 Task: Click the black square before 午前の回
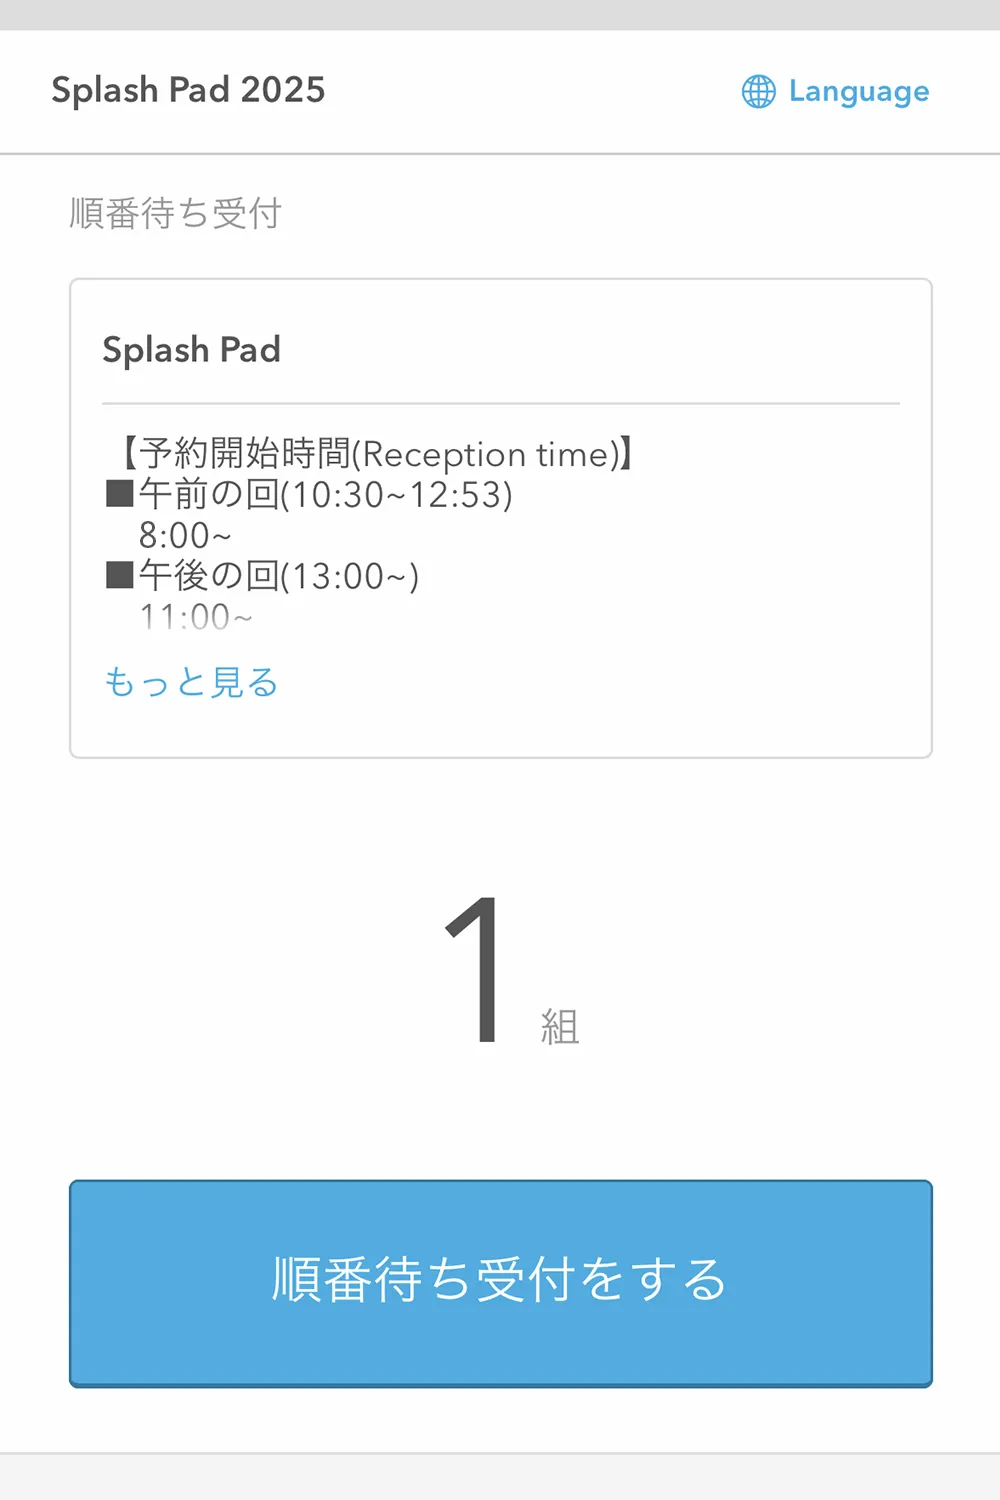click(120, 494)
